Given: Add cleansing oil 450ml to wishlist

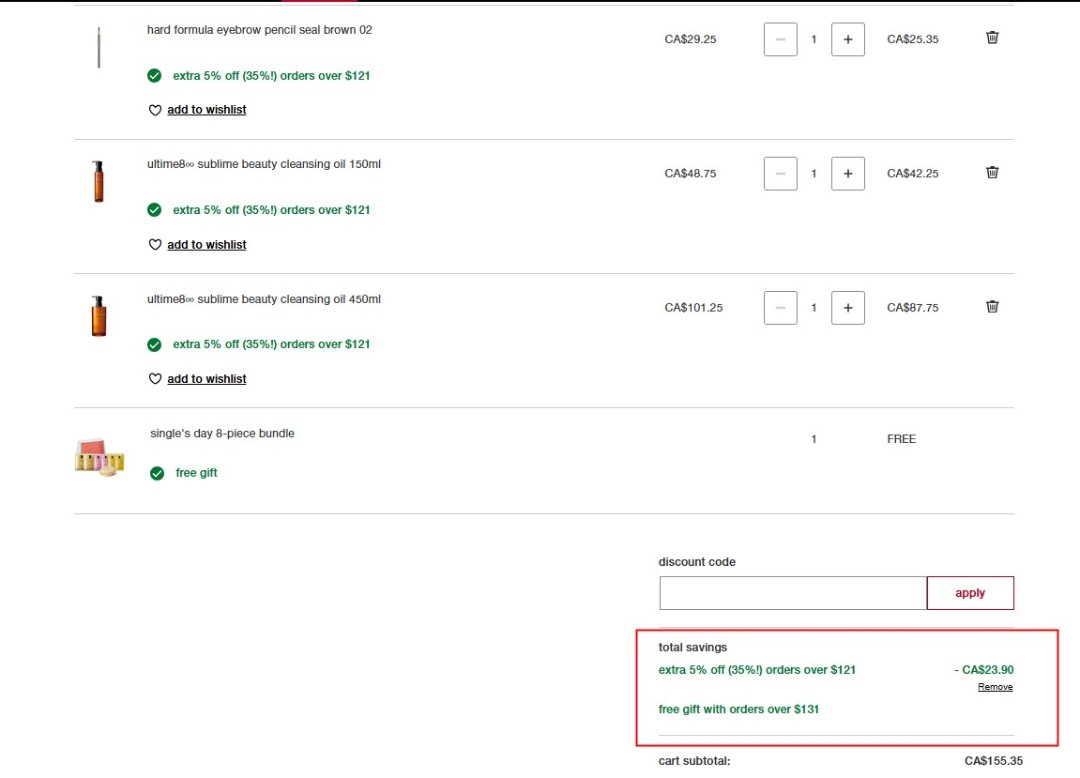Looking at the screenshot, I should [x=206, y=379].
